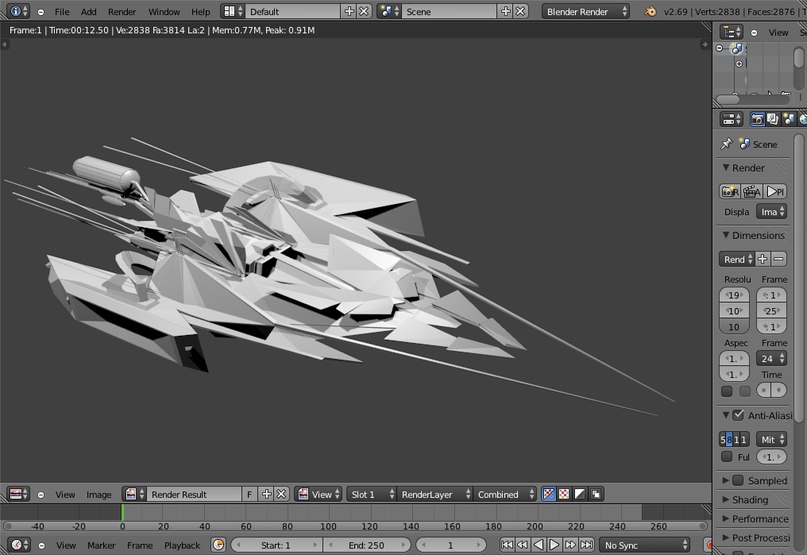Click the render still image icon
Image resolution: width=807 pixels, height=555 pixels.
coord(730,191)
